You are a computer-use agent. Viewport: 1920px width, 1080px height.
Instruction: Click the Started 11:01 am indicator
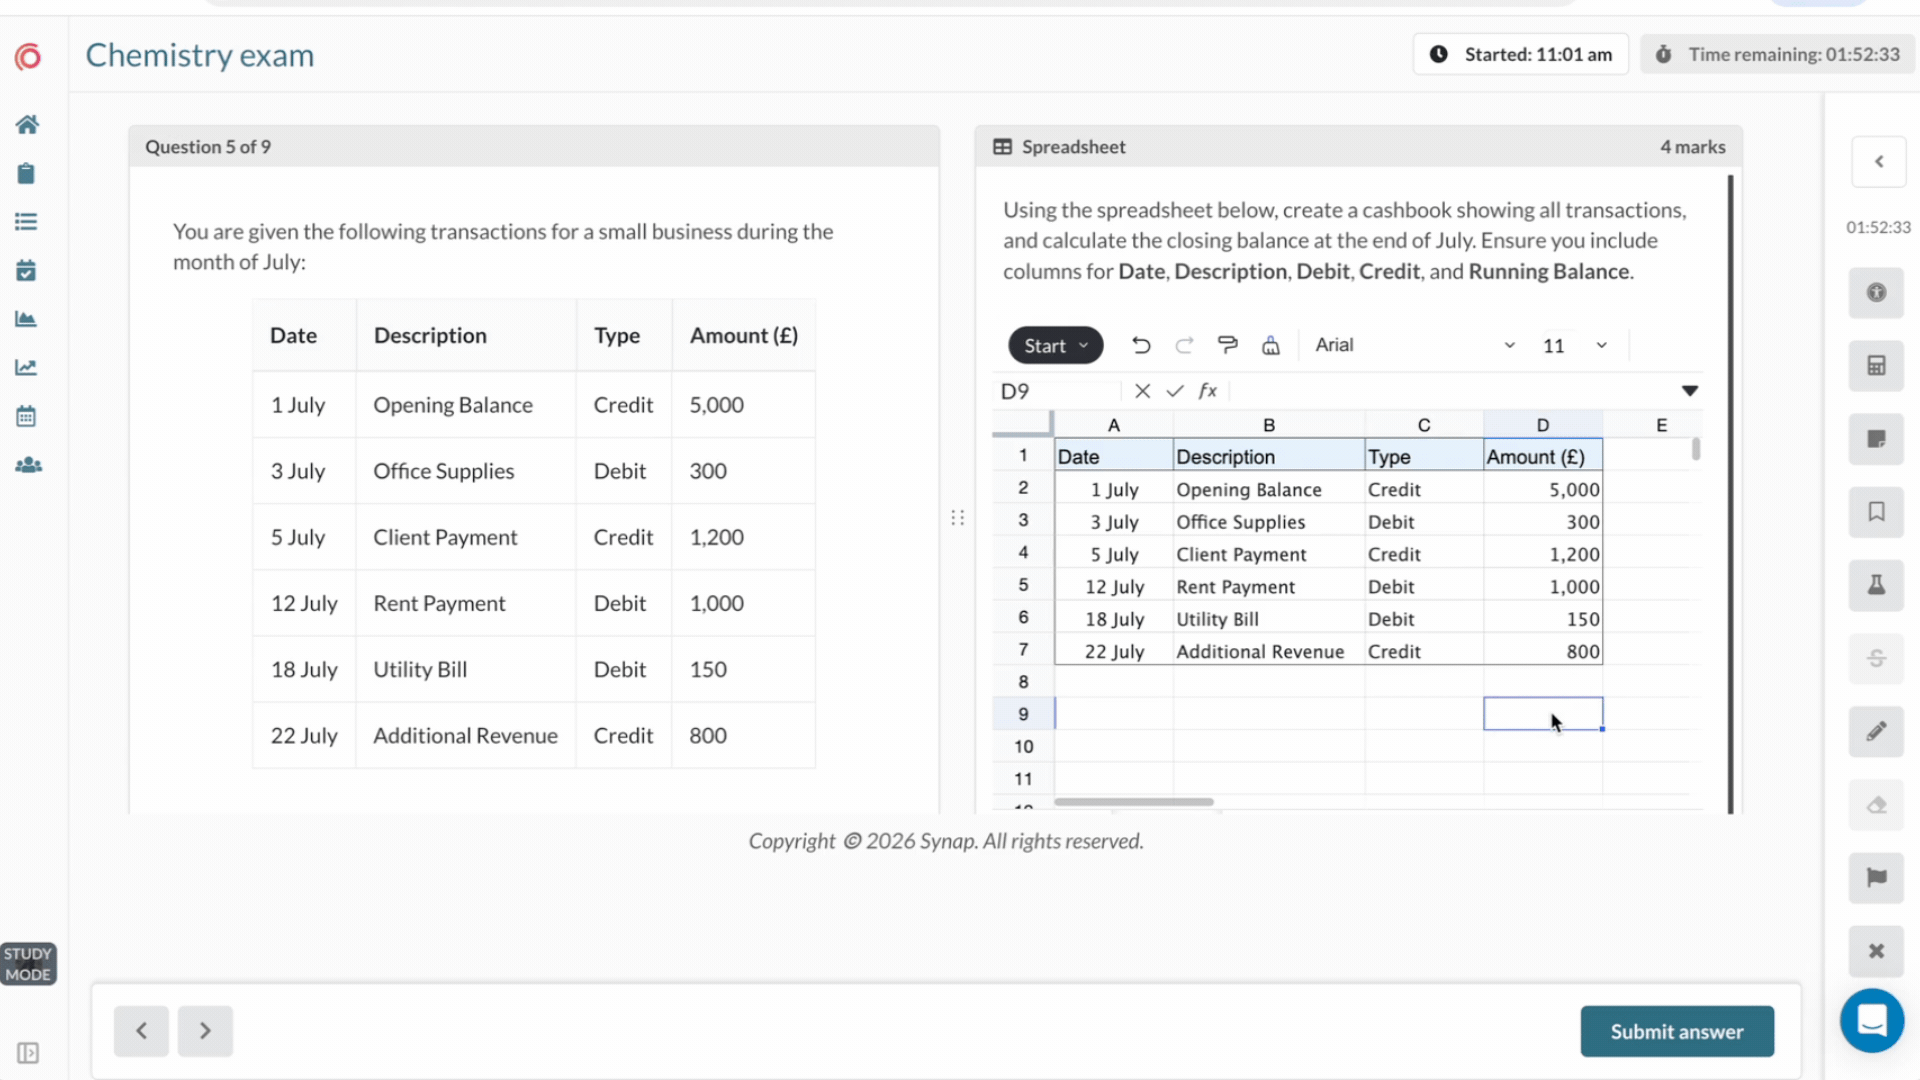(1521, 54)
